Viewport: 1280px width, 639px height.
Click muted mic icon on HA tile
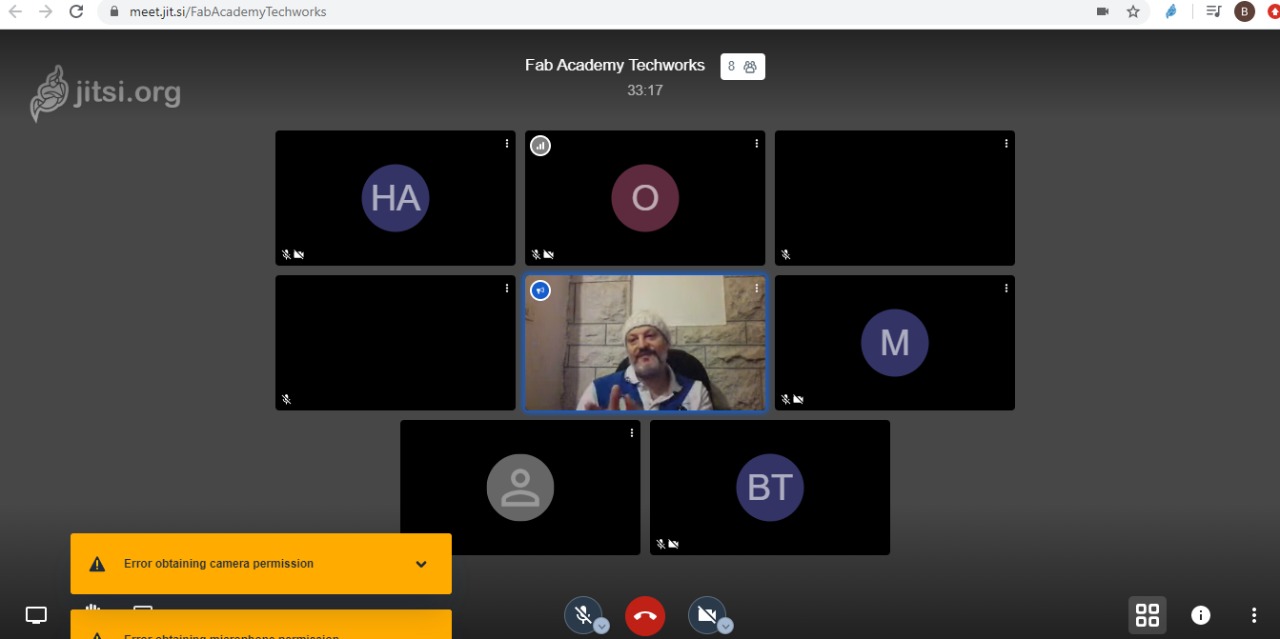click(286, 255)
